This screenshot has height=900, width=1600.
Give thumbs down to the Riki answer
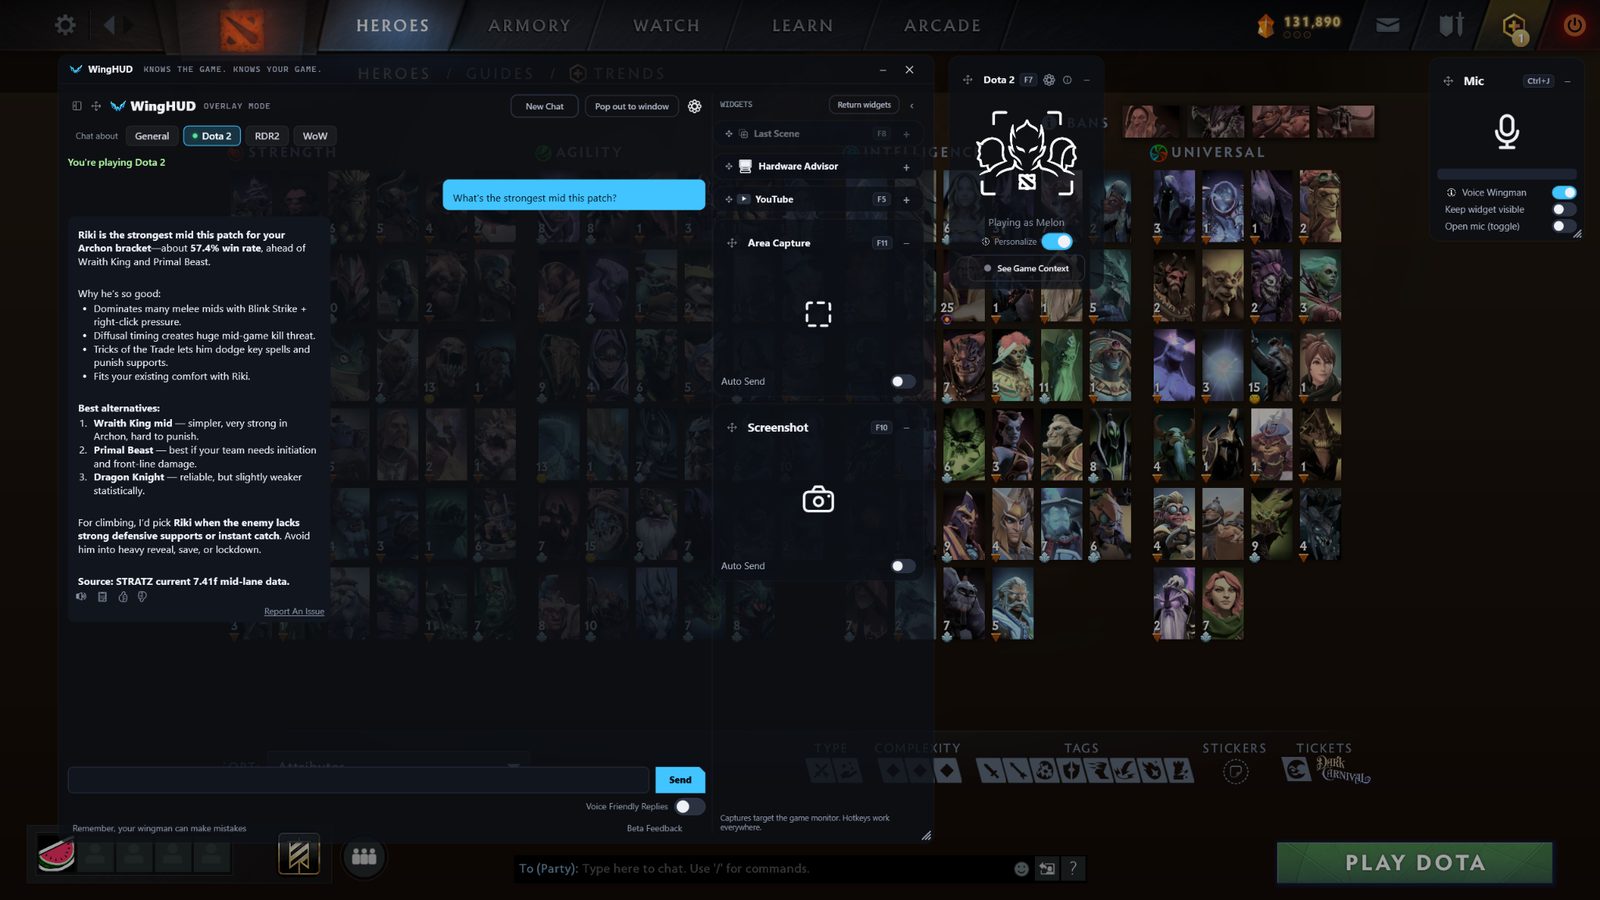pyautogui.click(x=142, y=597)
